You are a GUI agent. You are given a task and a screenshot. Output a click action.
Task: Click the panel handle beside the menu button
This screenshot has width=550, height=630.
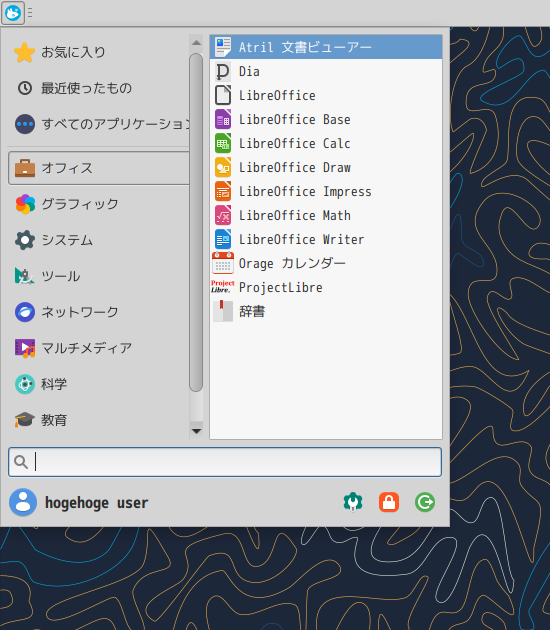pyautogui.click(x=30, y=13)
